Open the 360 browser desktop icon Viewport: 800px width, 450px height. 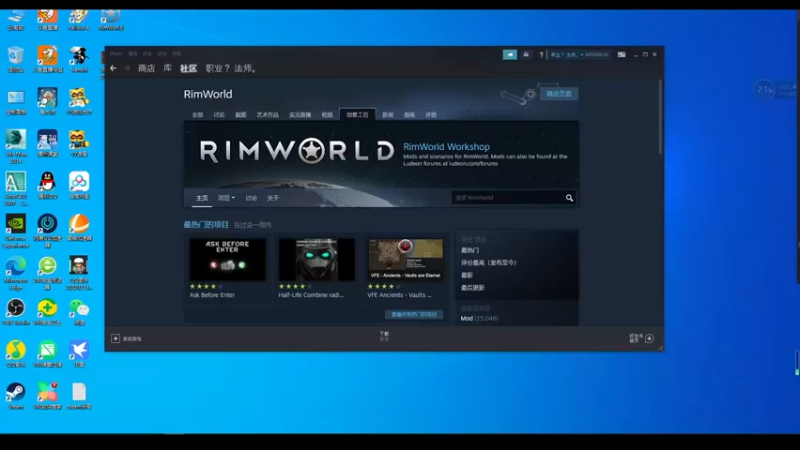coord(47,273)
